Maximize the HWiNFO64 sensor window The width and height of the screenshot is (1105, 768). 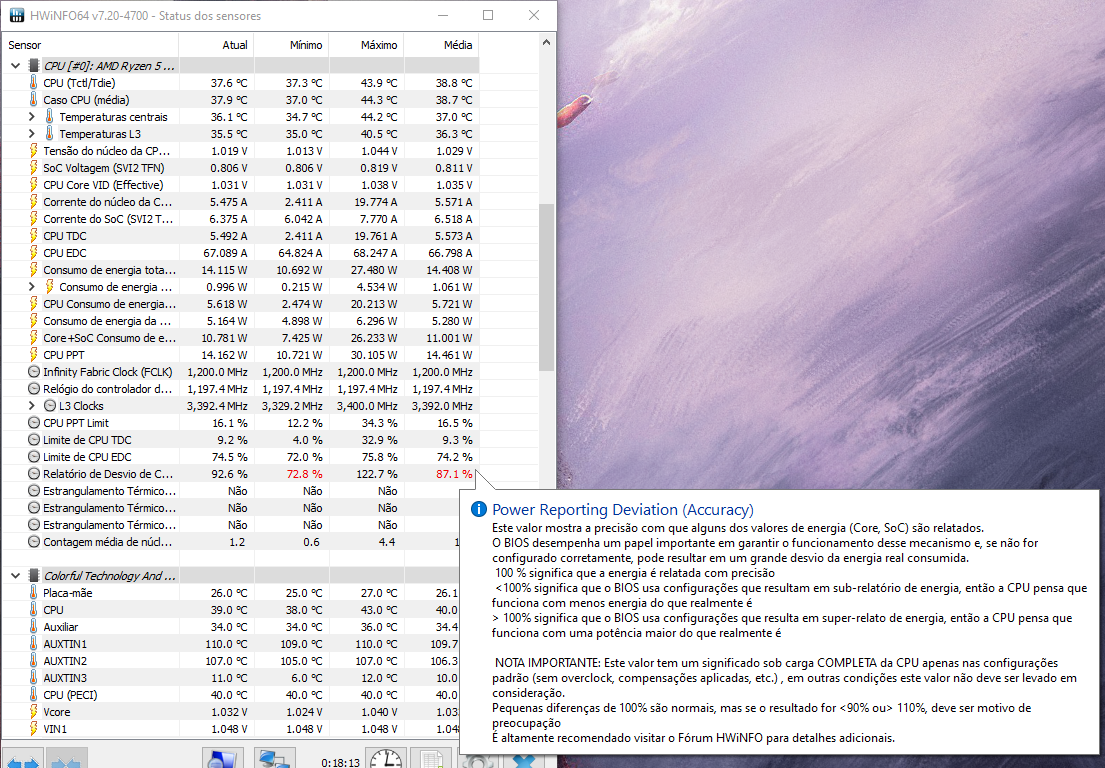point(488,16)
